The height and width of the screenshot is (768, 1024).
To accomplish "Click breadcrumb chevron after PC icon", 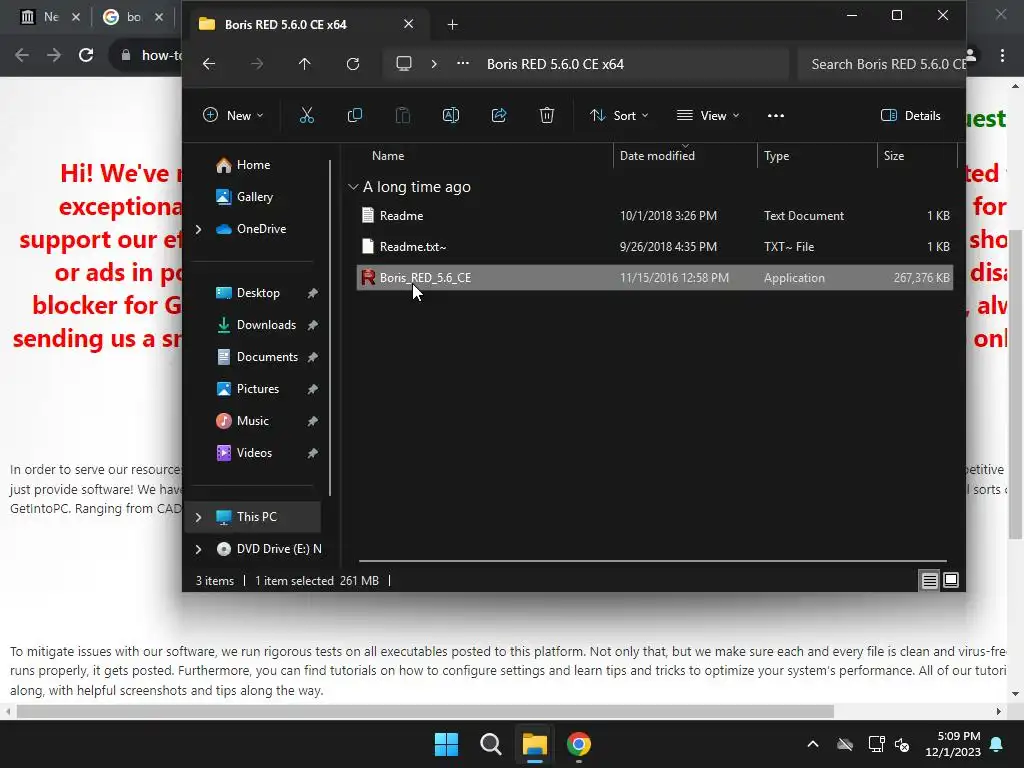I will (x=434, y=64).
